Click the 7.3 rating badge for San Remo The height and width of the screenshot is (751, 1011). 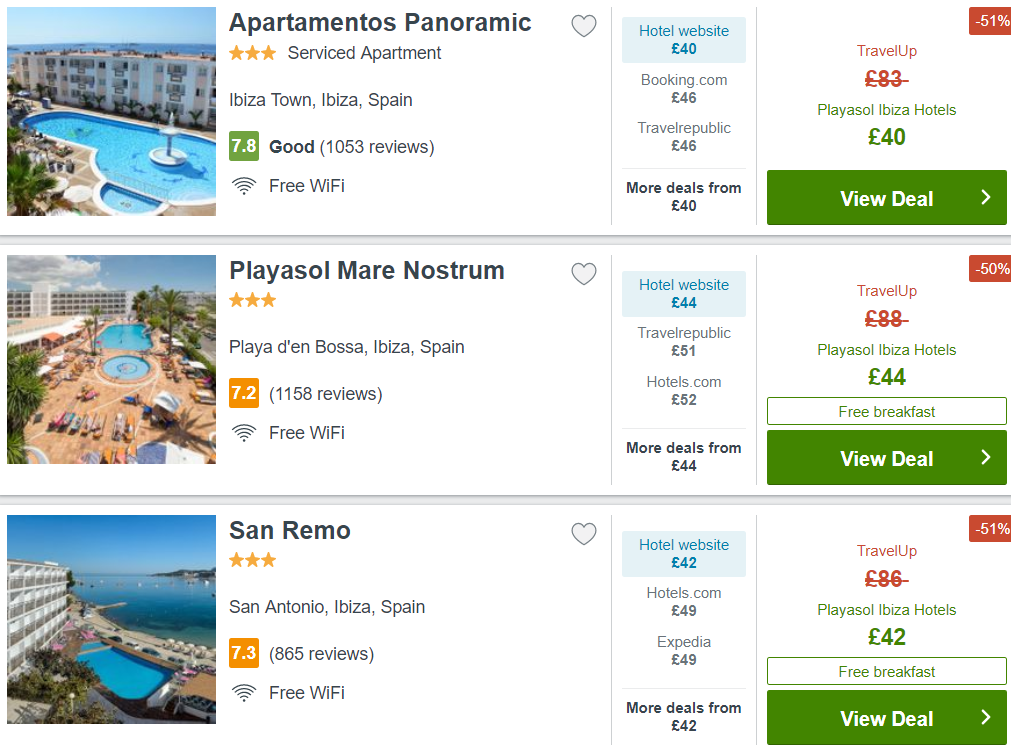click(244, 653)
